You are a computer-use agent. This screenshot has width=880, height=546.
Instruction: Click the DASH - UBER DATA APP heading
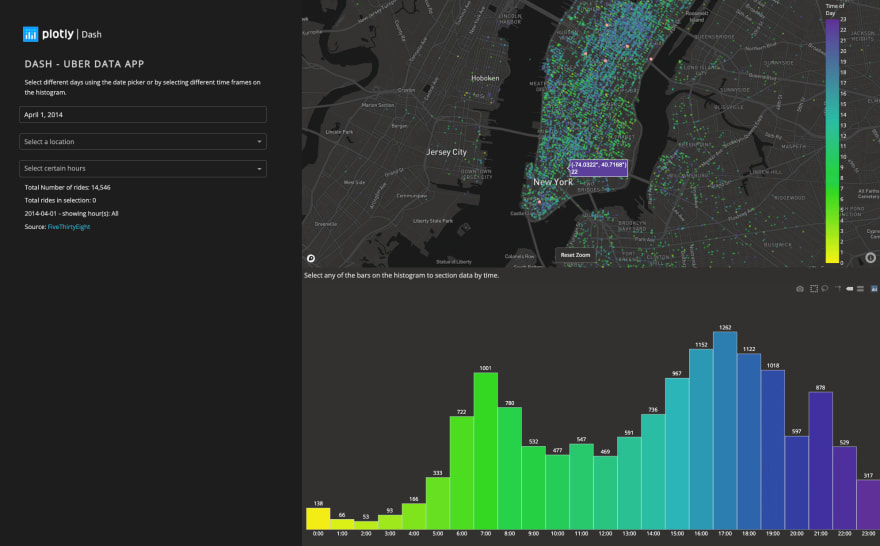(84, 64)
